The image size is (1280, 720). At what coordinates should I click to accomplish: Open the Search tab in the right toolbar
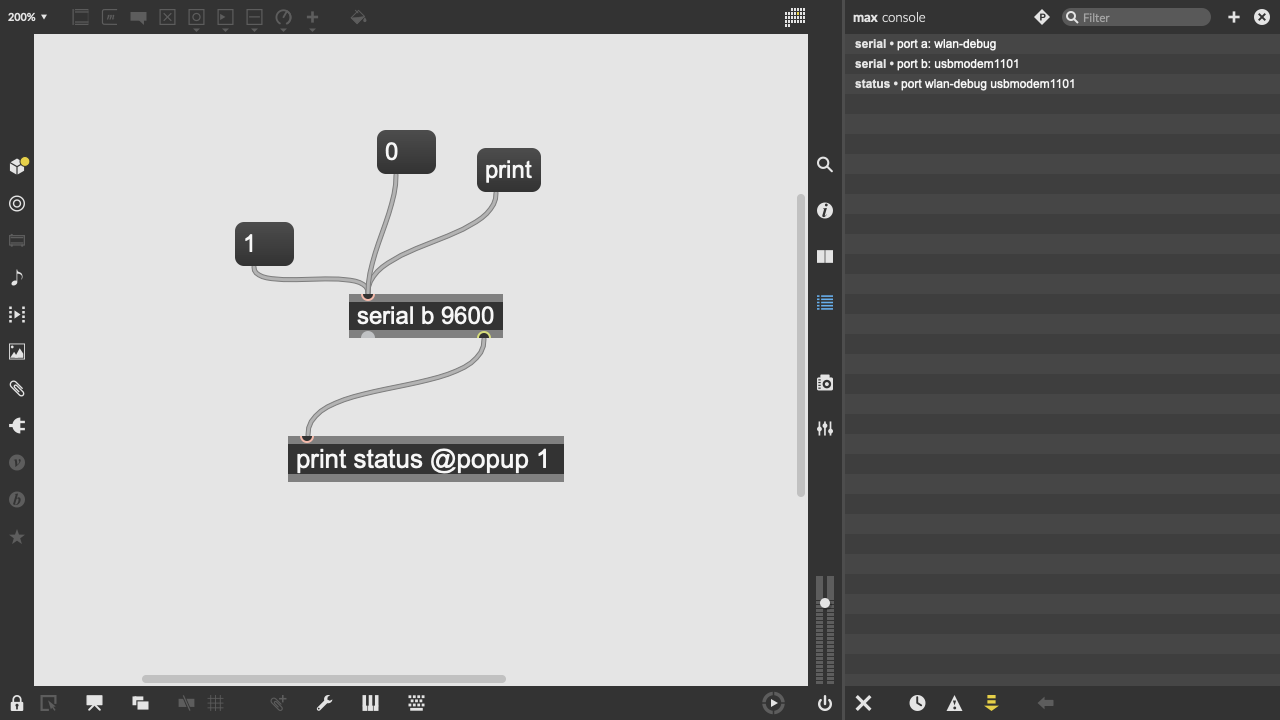[825, 165]
